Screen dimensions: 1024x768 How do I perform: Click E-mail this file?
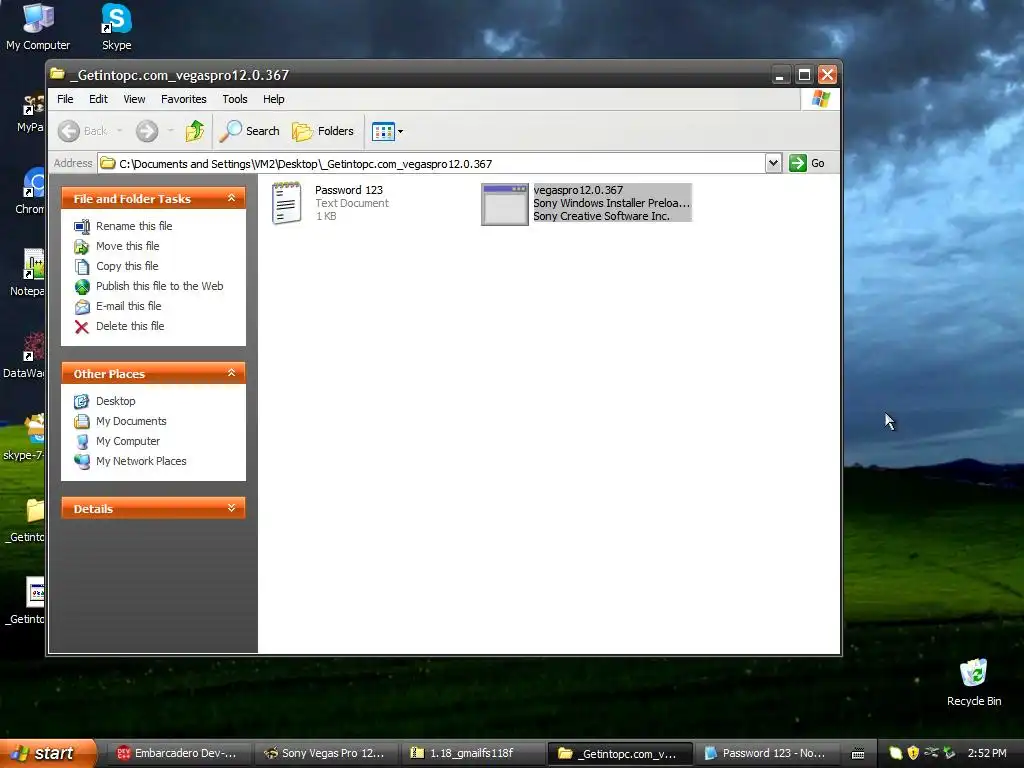pos(129,306)
